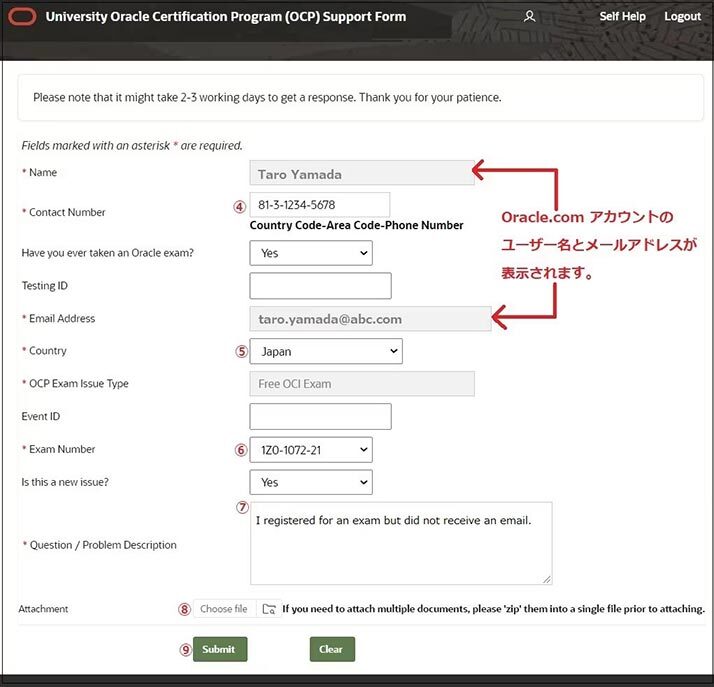
Task: Click the Clear button
Action: (332, 649)
